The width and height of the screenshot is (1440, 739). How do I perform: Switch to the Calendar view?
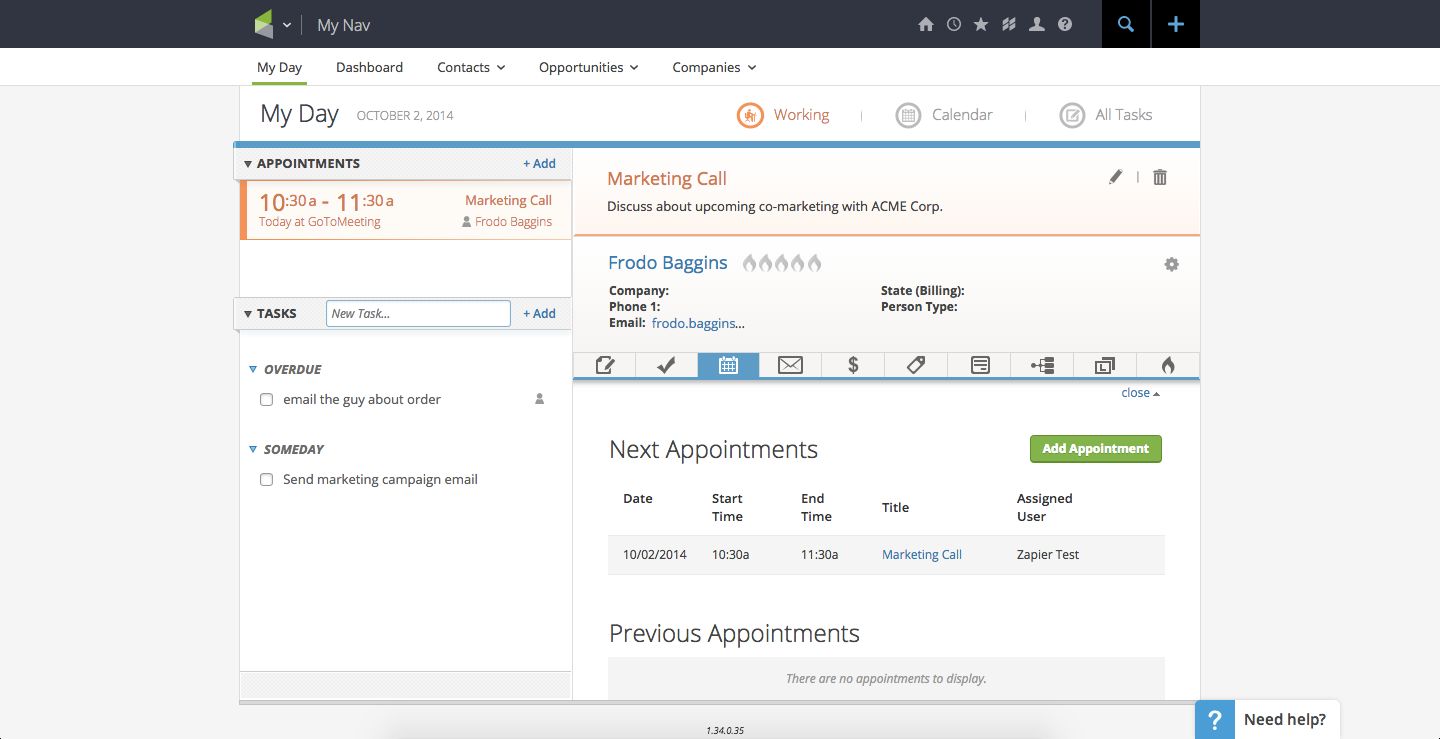[943, 115]
